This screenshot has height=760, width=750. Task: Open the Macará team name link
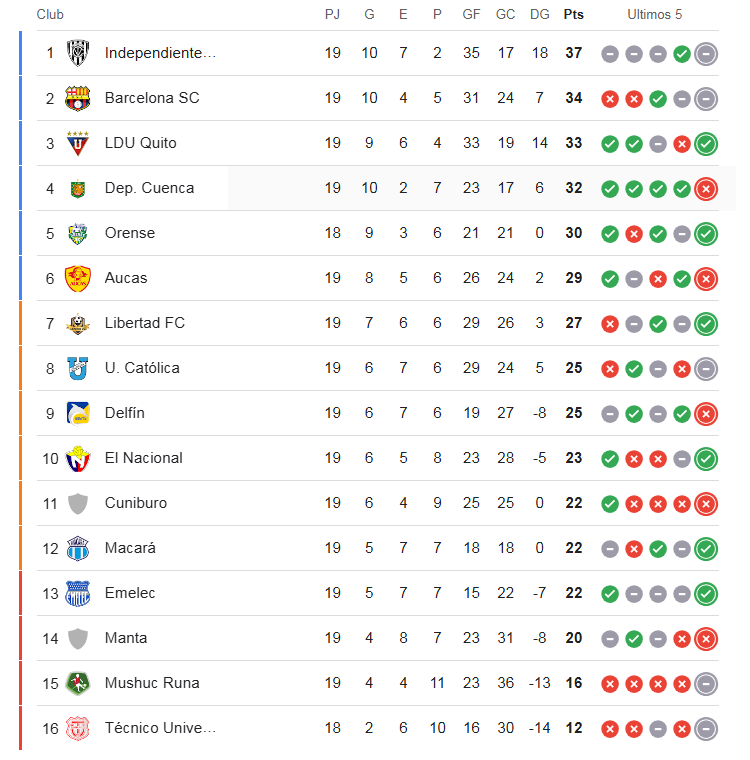point(130,548)
